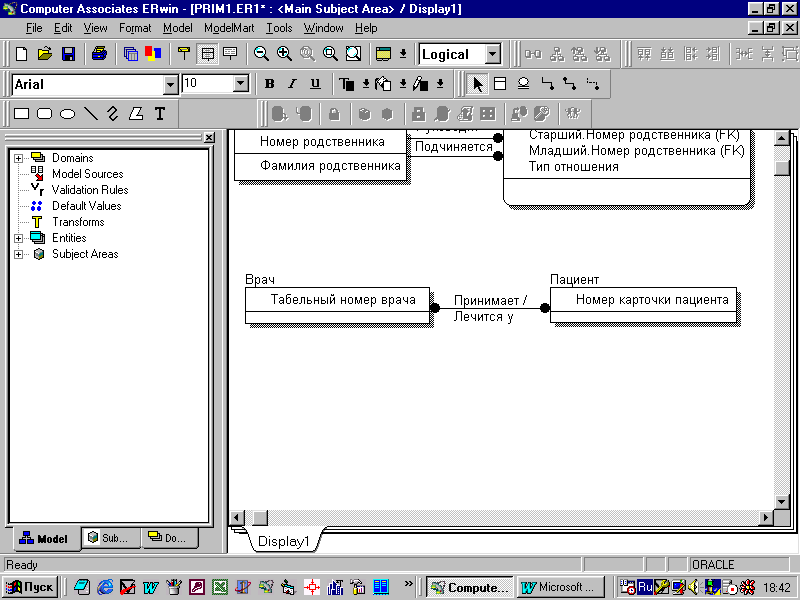The width and height of the screenshot is (800, 600).
Task: Open the Tools menu
Action: pyautogui.click(x=279, y=28)
